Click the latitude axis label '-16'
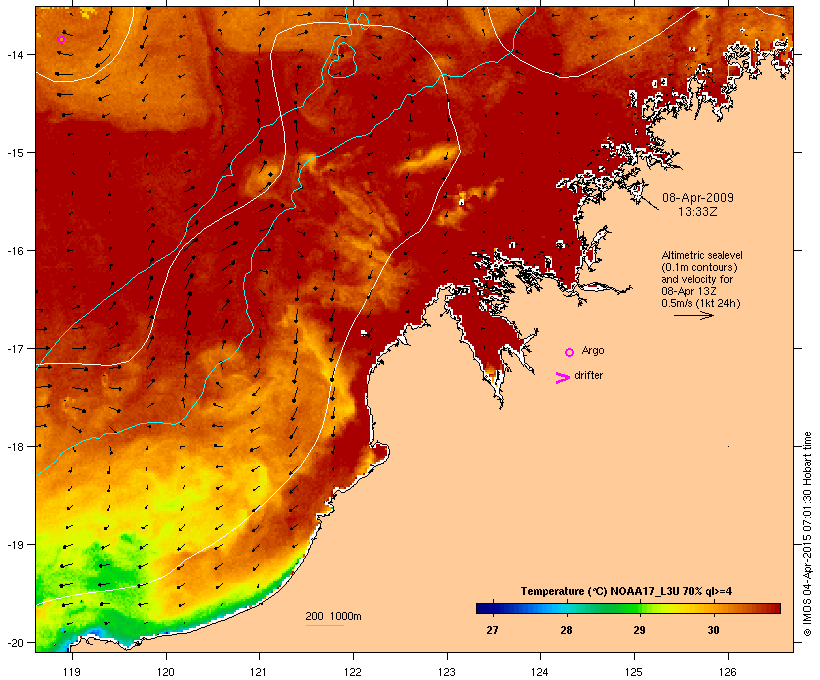 [14, 251]
